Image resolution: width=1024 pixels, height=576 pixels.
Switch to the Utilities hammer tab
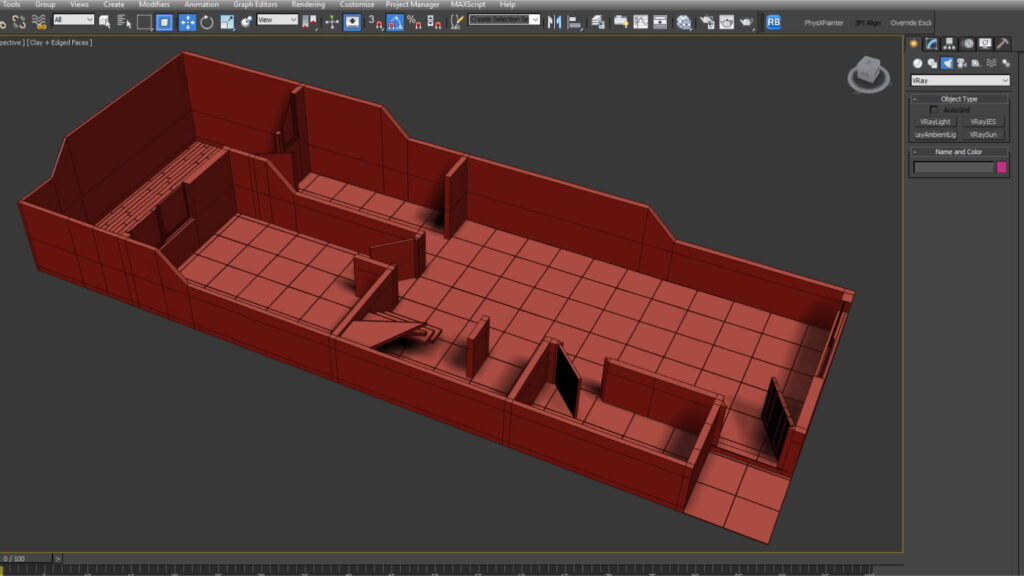click(1002, 44)
